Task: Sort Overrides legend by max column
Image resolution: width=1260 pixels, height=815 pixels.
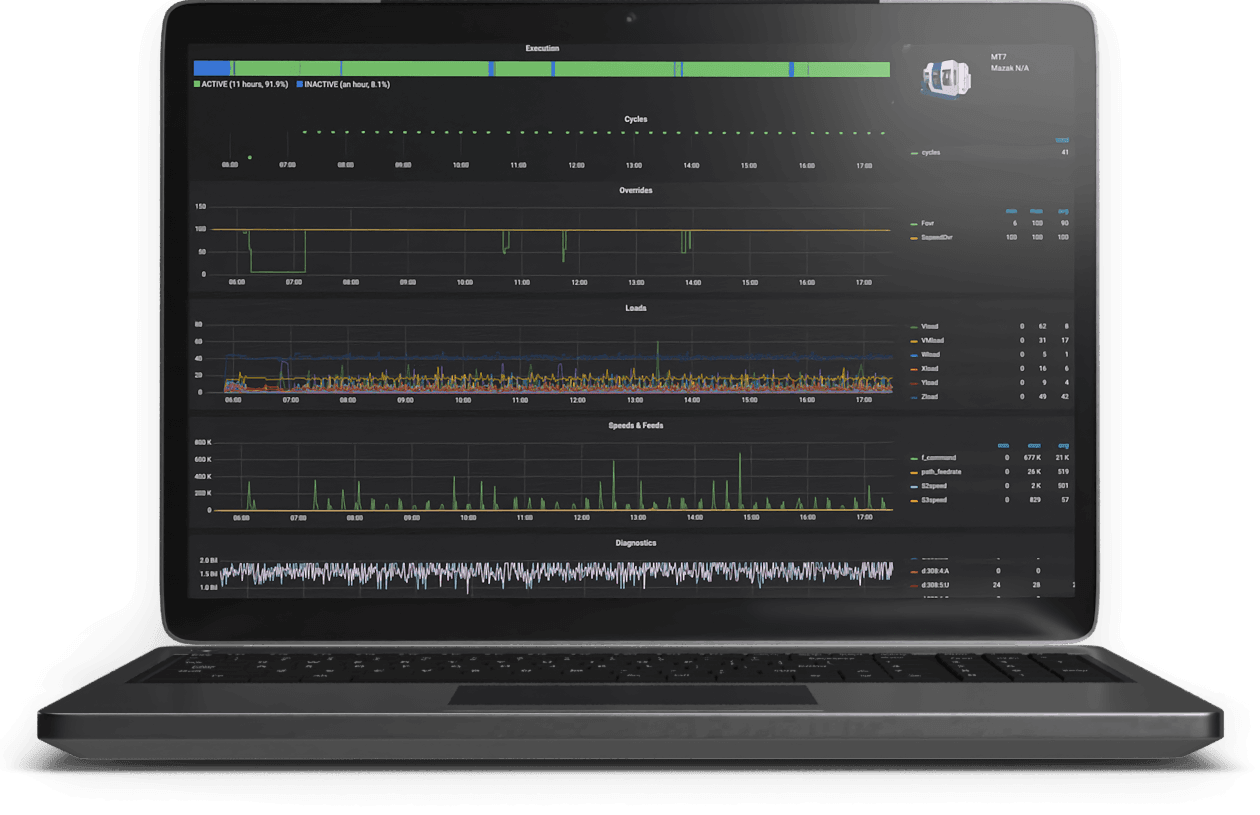Action: (x=1038, y=211)
